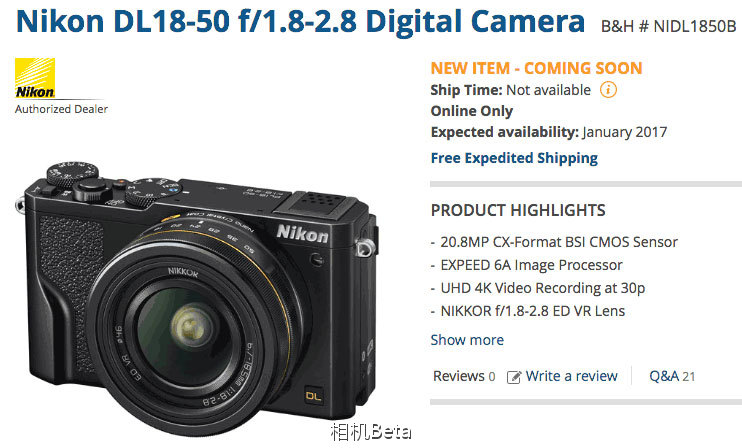Open the Q&A section
This screenshot has width=742, height=448.
click(672, 376)
